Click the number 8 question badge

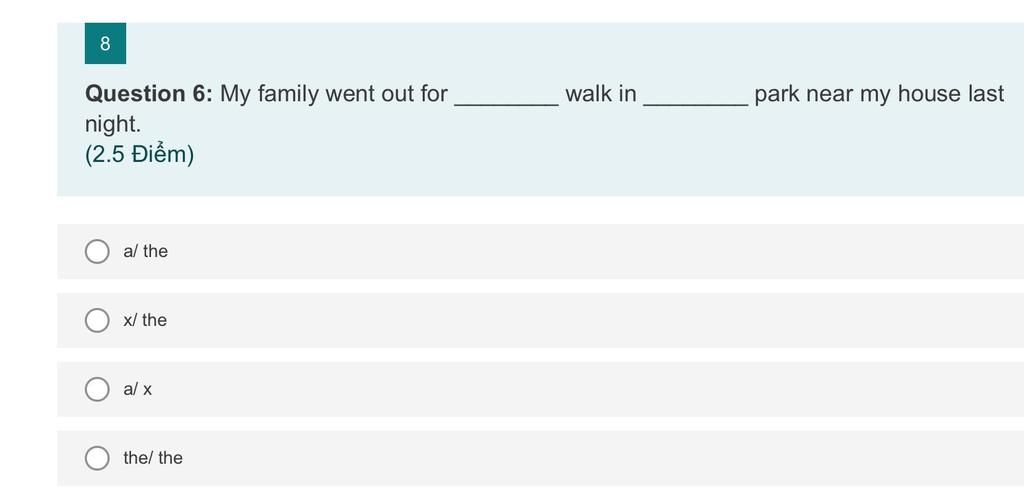105,44
